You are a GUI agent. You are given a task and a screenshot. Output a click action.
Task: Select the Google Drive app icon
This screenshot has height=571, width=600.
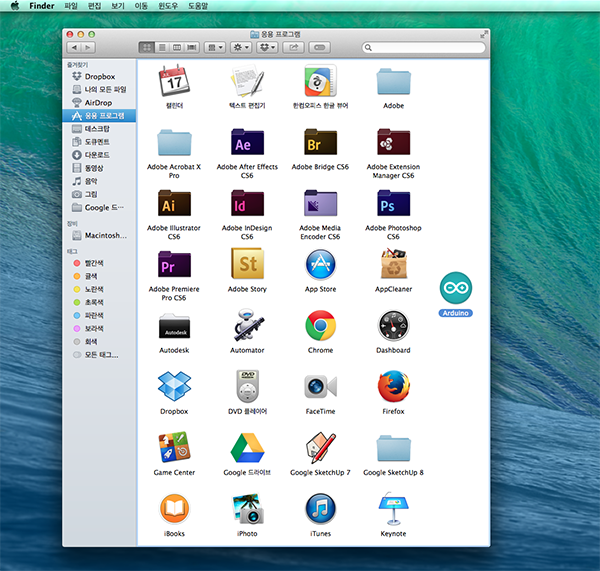pyautogui.click(x=247, y=447)
